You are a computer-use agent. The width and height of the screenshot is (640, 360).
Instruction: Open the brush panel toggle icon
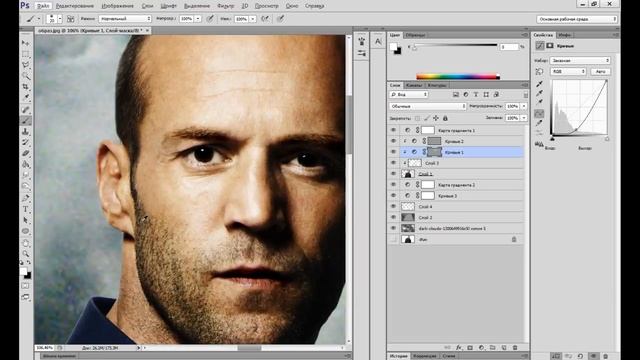[x=71, y=19]
